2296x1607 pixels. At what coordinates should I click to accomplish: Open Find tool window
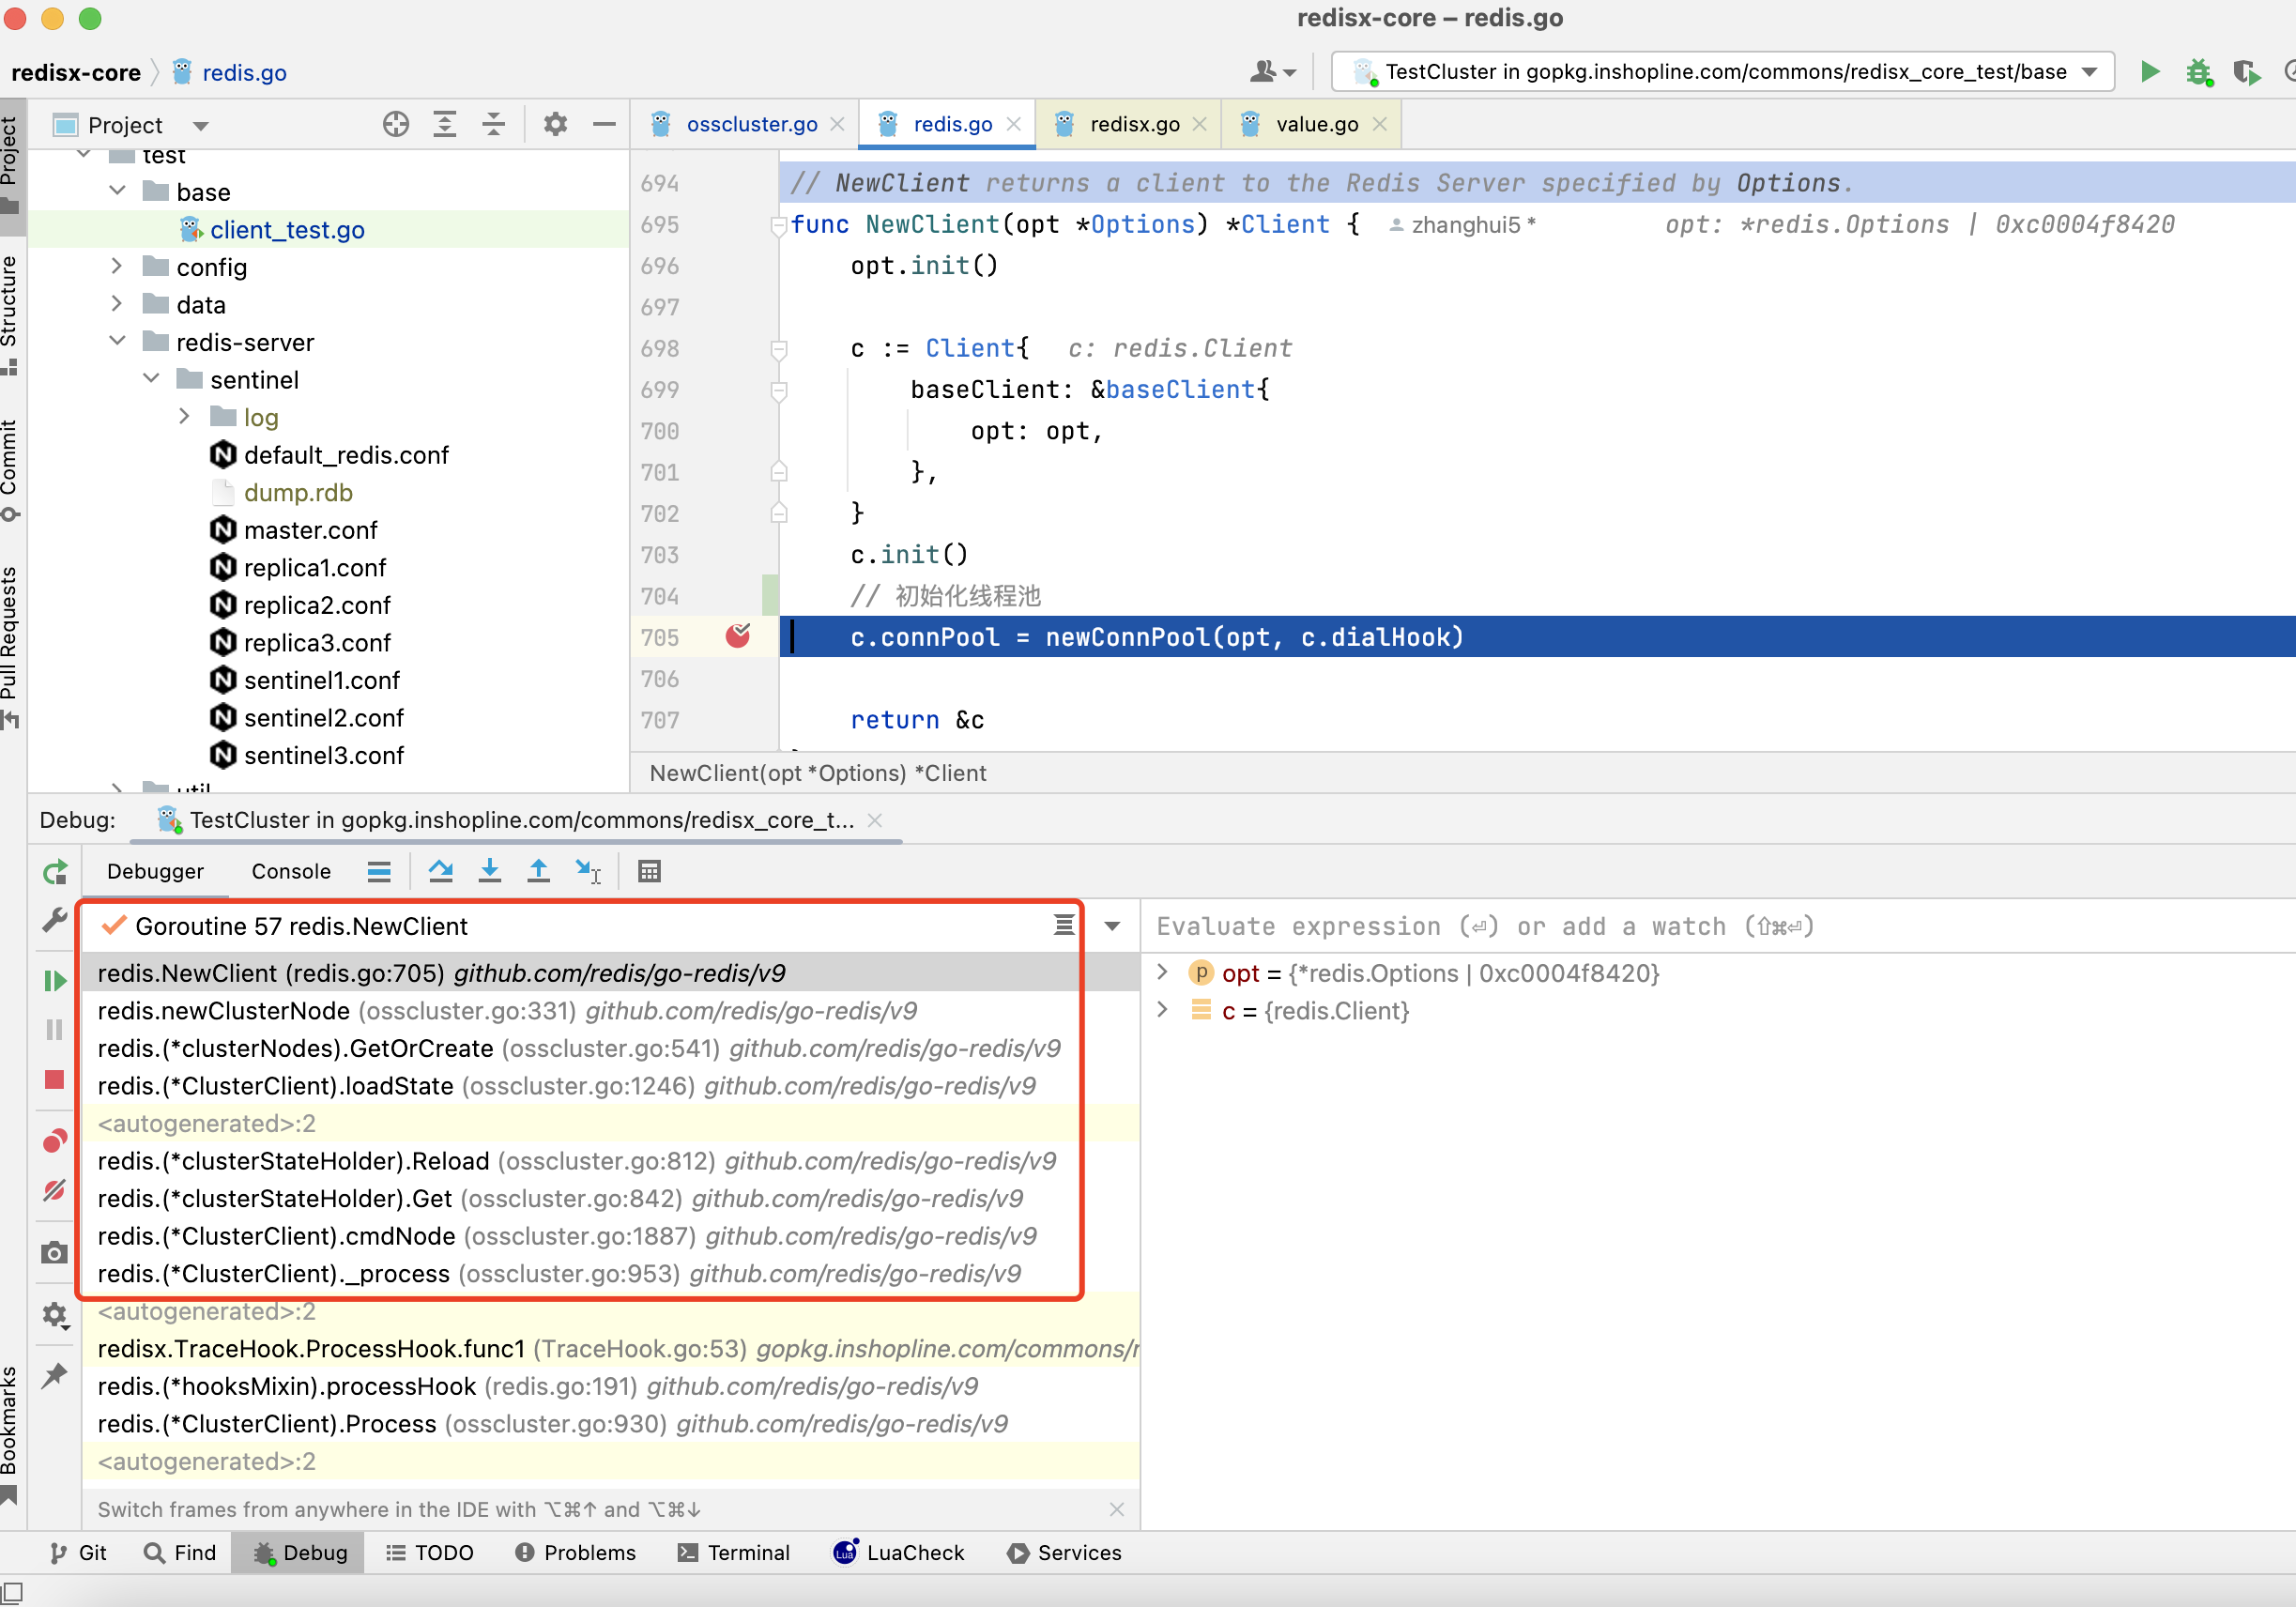[x=180, y=1552]
